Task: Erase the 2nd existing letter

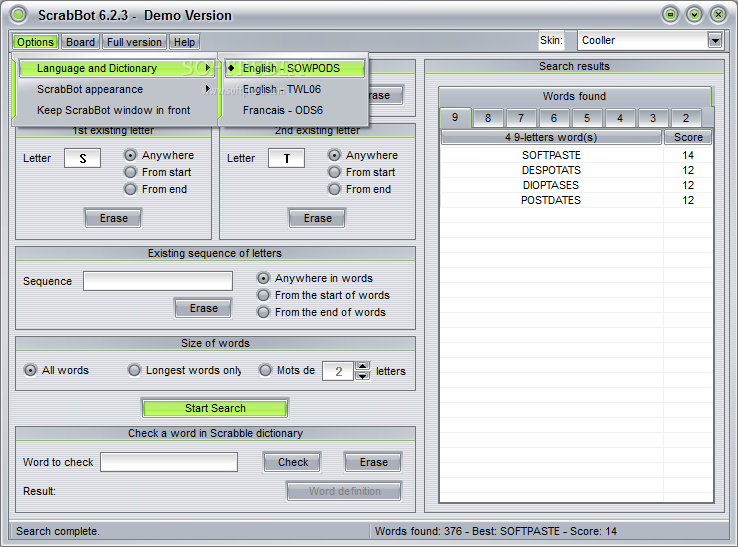Action: tap(317, 218)
